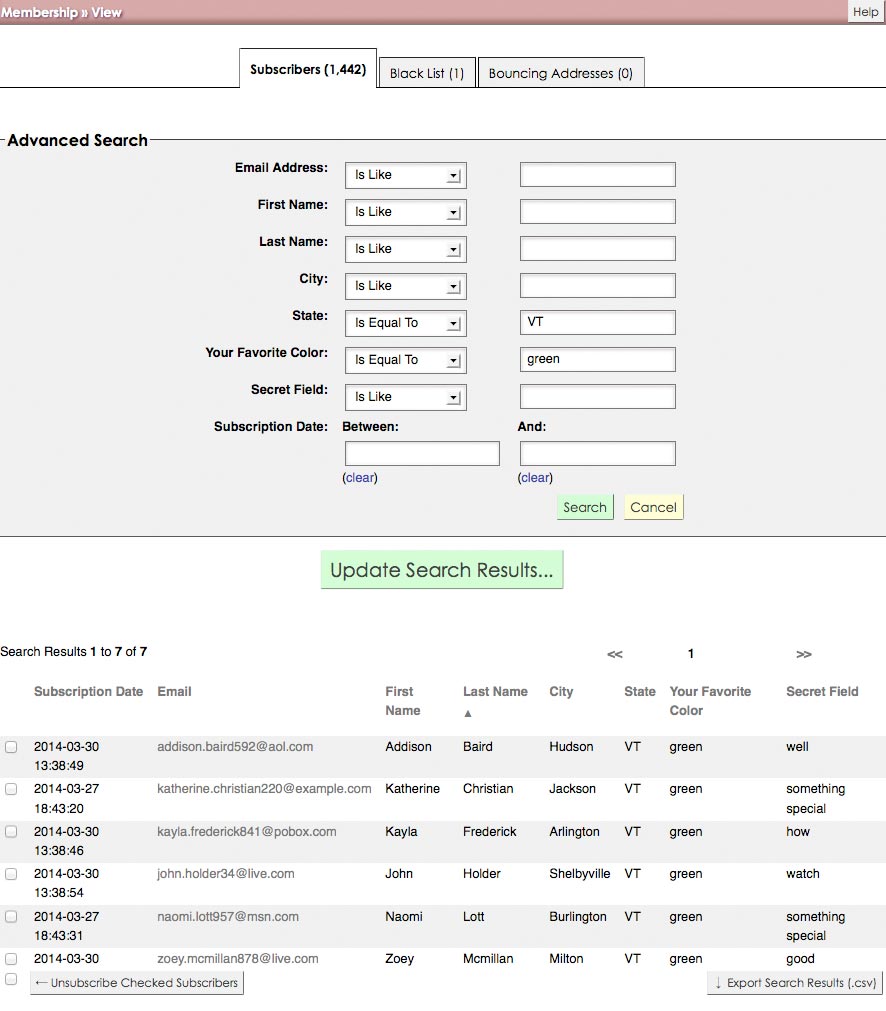The height and width of the screenshot is (1011, 886).
Task: Click Update Search Results button
Action: (442, 570)
